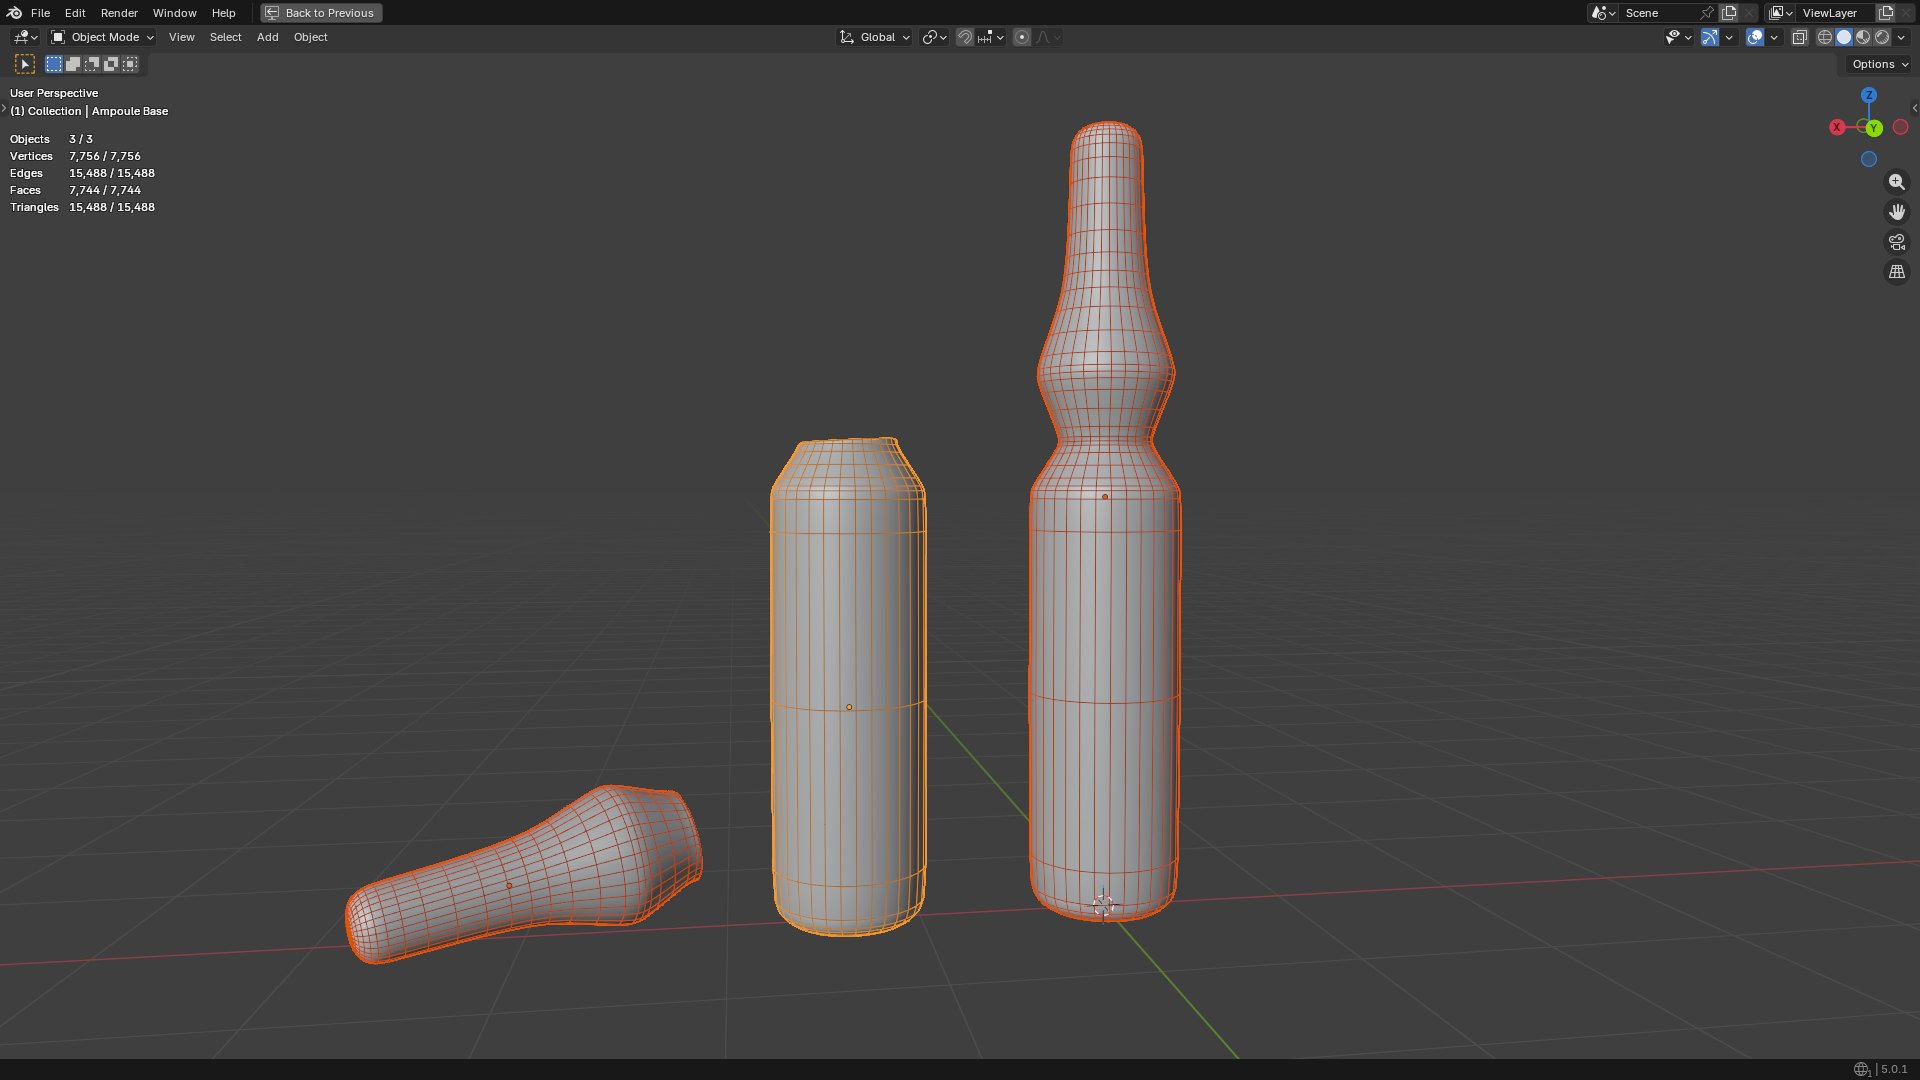
Task: Open the viewport Add menu
Action: 267,37
